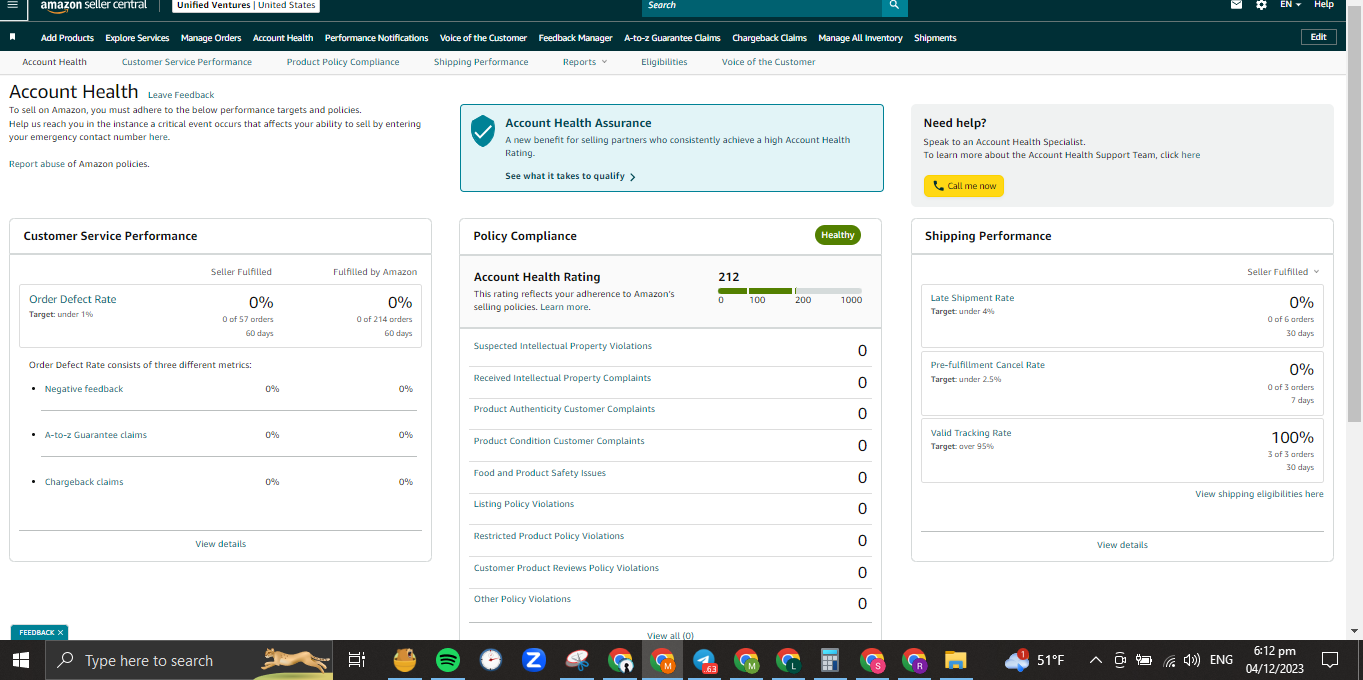Viewport: 1363px width, 680px height.
Task: Open the Leave Feedback link
Action: (x=181, y=95)
